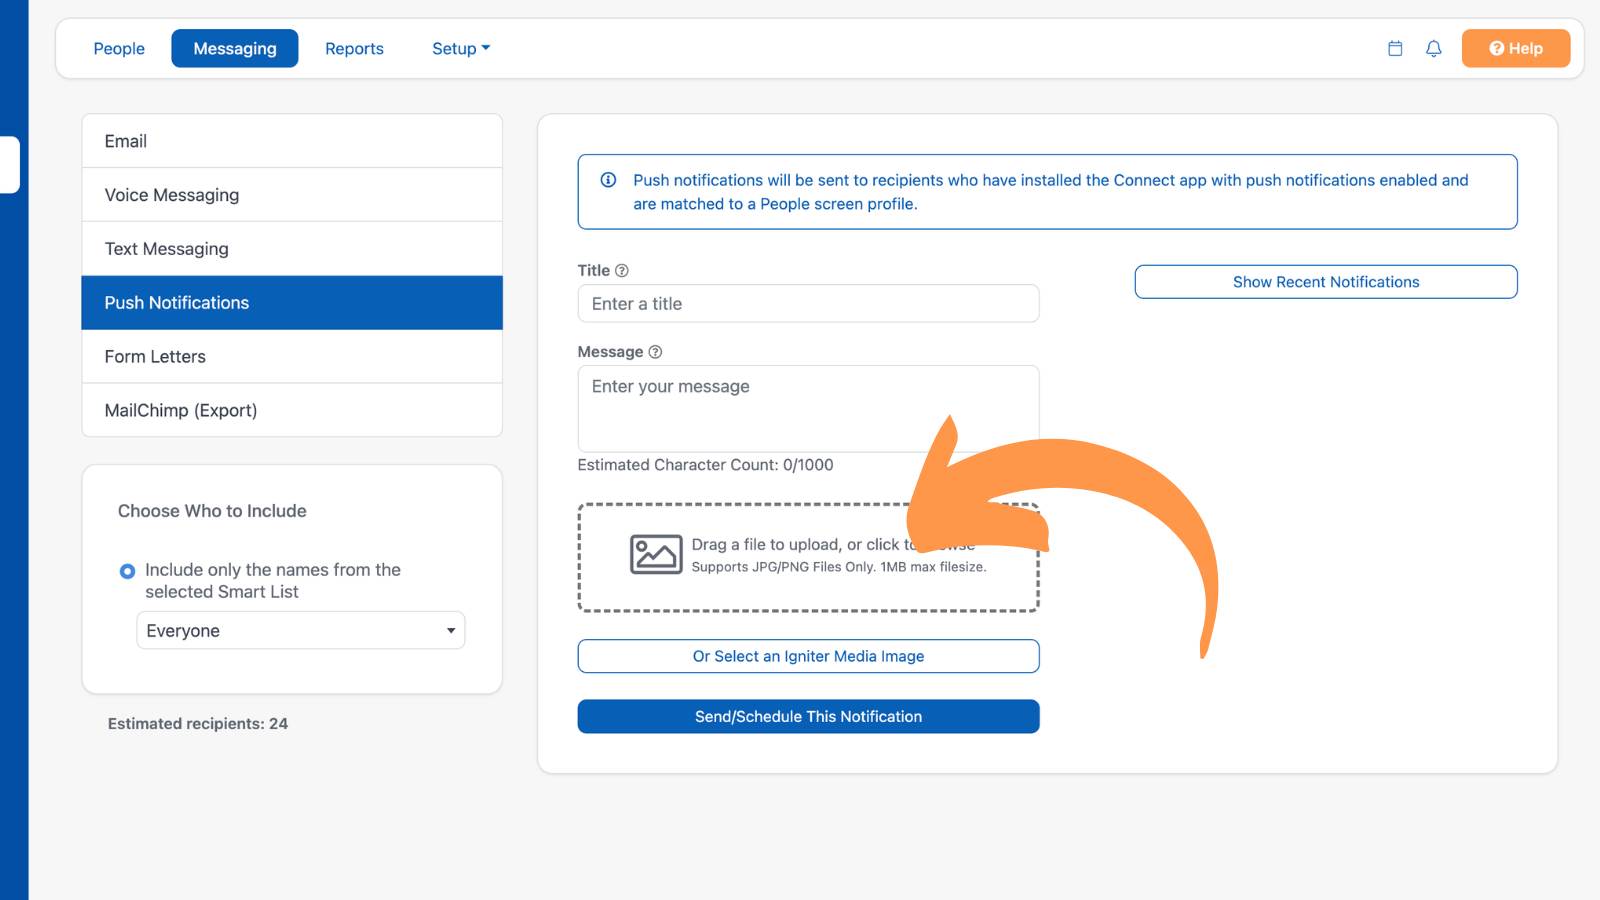Click the Estimated recipients: 24 text
This screenshot has width=1600, height=900.
(198, 724)
